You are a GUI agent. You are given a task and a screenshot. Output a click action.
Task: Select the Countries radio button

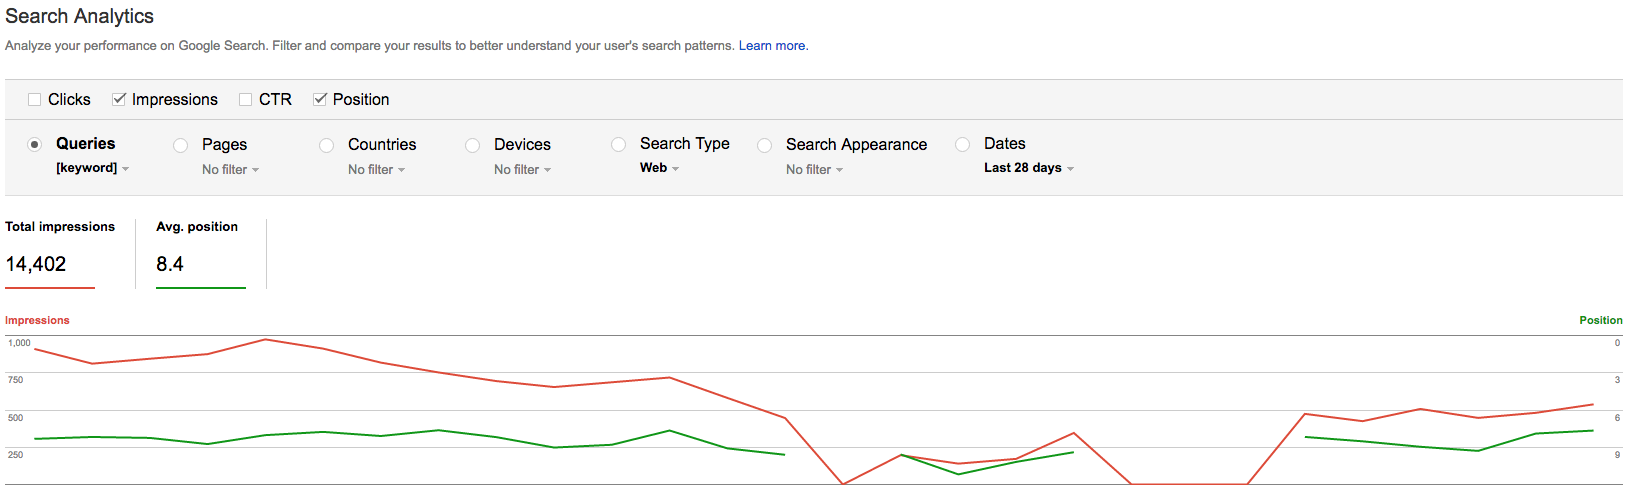(327, 145)
